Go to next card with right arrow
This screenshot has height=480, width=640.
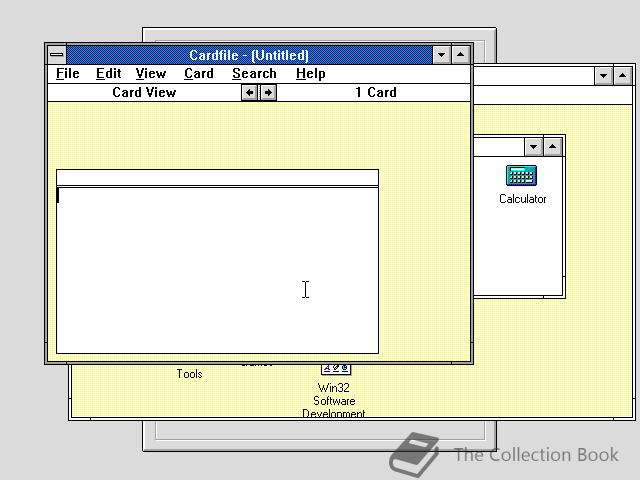click(x=268, y=93)
